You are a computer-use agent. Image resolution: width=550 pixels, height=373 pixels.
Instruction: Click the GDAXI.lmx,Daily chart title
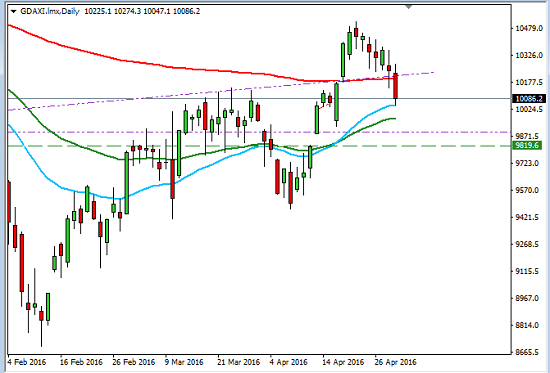point(50,11)
